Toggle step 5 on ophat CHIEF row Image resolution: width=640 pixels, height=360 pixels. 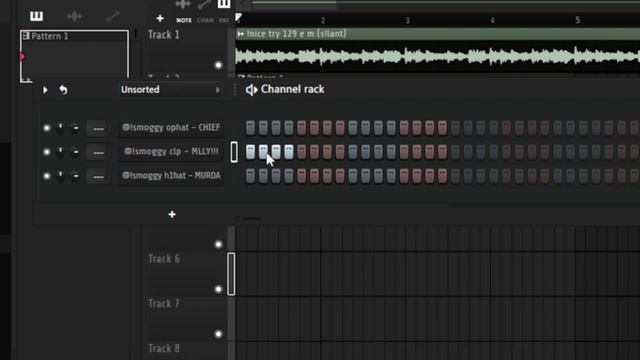click(302, 128)
